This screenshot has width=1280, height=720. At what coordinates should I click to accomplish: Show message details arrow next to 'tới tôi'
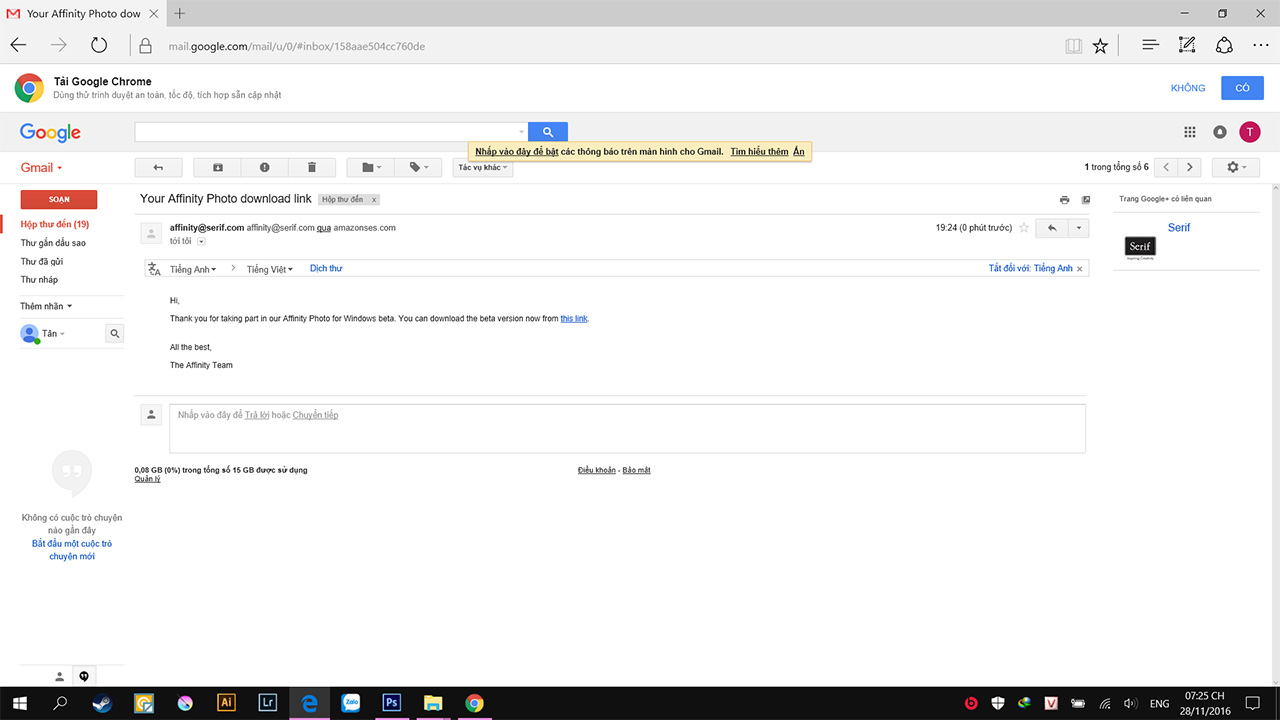201,241
